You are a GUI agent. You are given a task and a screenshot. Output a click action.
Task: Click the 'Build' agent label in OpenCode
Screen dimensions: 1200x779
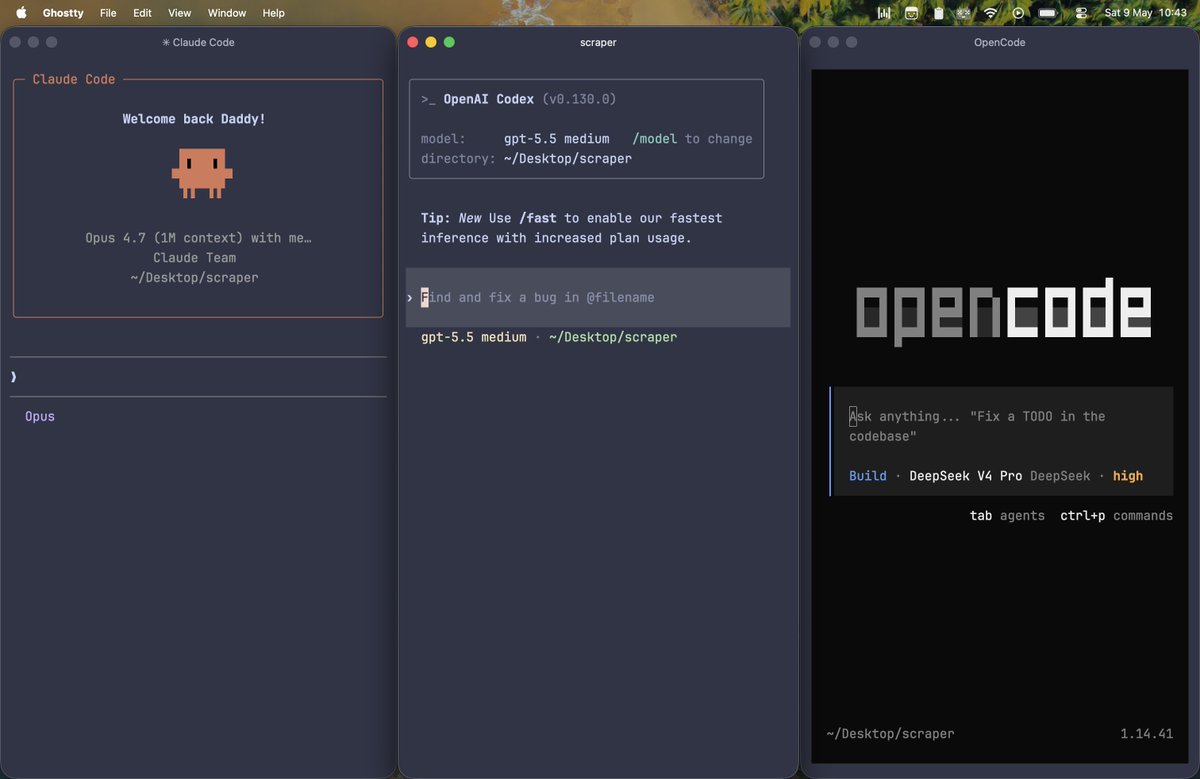pos(868,476)
